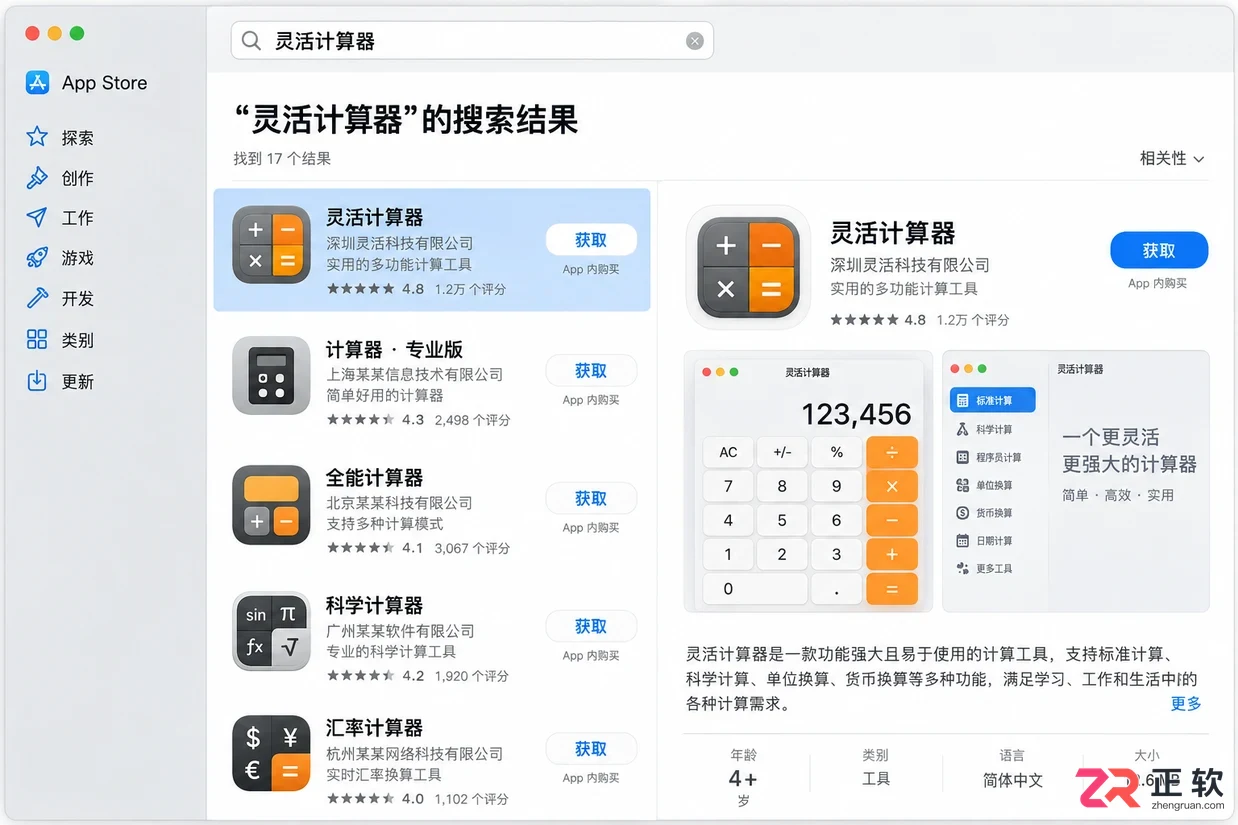The width and height of the screenshot is (1238, 825).
Task: Click the App Store logo icon in sidebar
Action: tap(37, 83)
